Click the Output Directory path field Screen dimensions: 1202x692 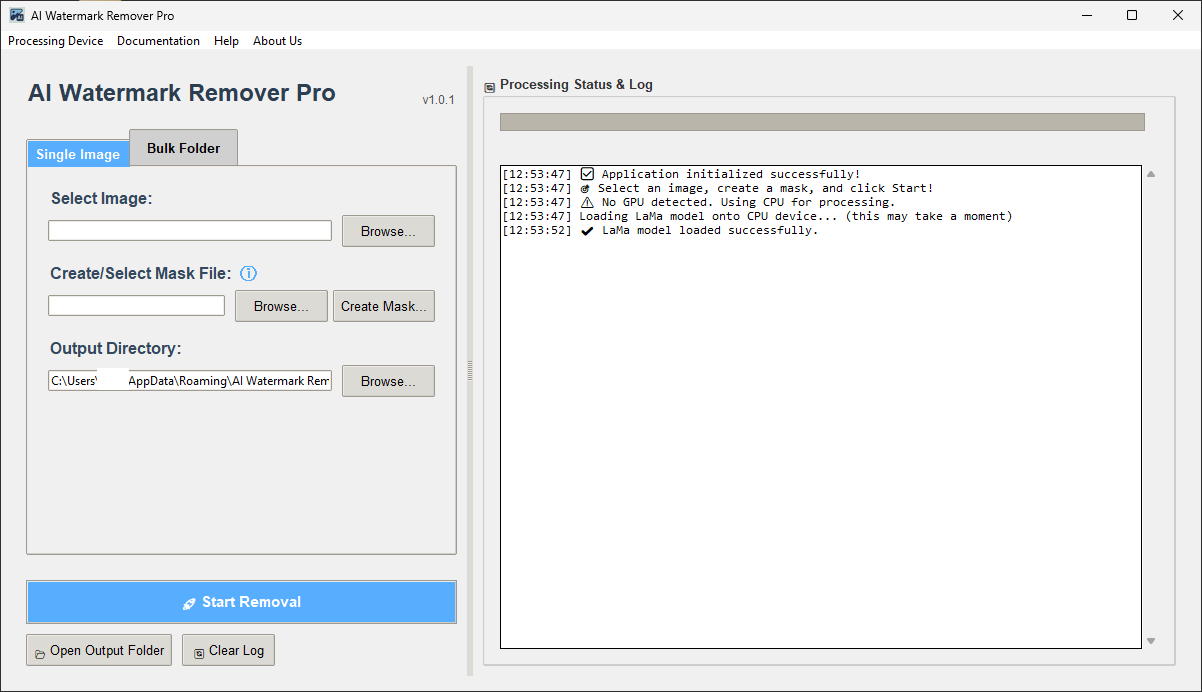(x=190, y=381)
